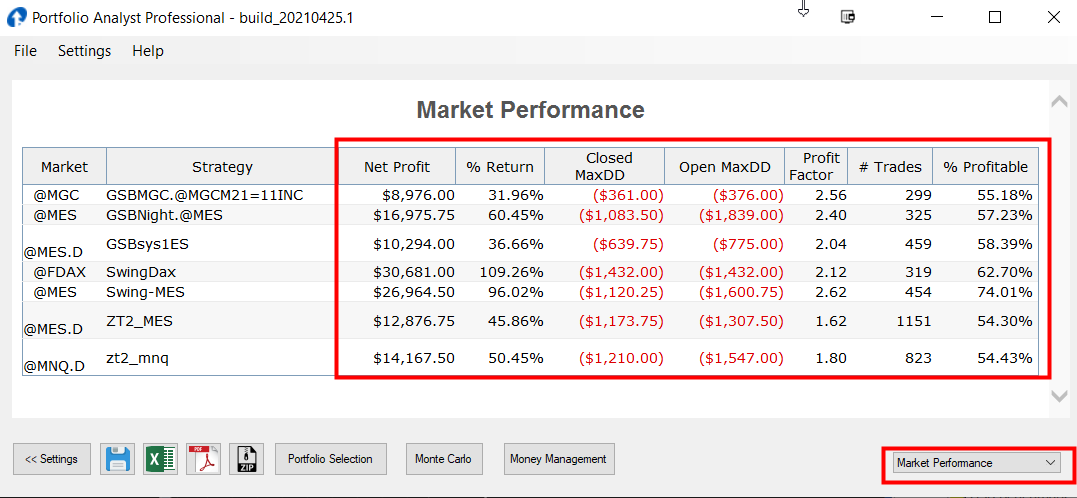Maximize the Portfolio Analyst window

(x=994, y=17)
